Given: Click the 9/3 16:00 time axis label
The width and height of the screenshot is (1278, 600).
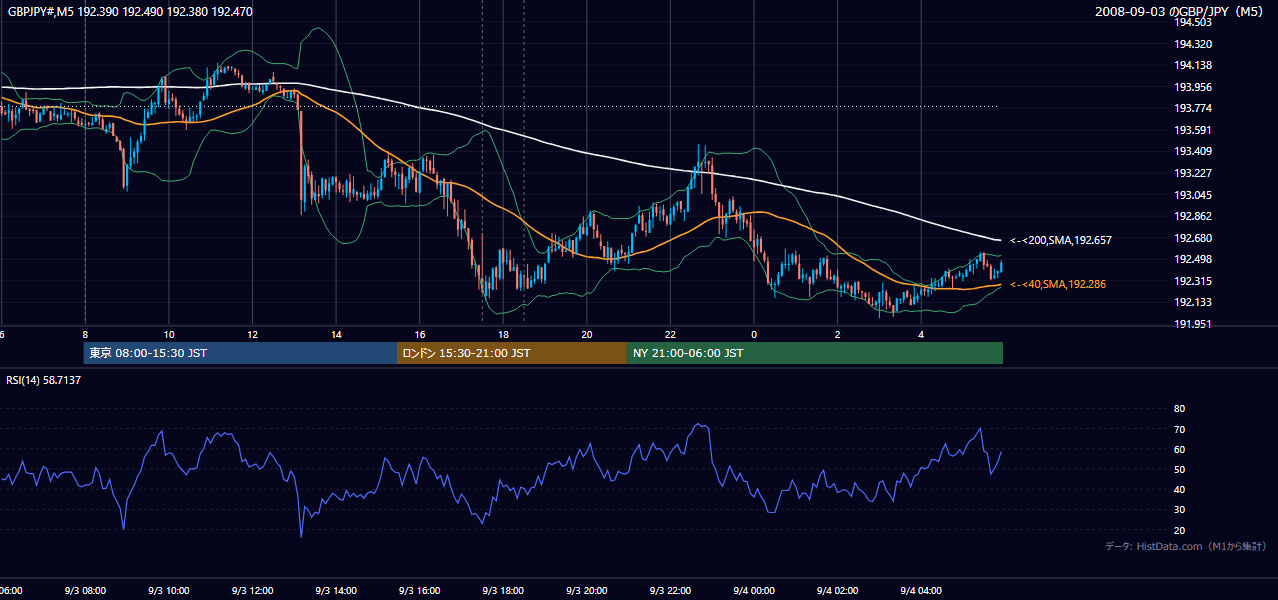Looking at the screenshot, I should click(420, 591).
